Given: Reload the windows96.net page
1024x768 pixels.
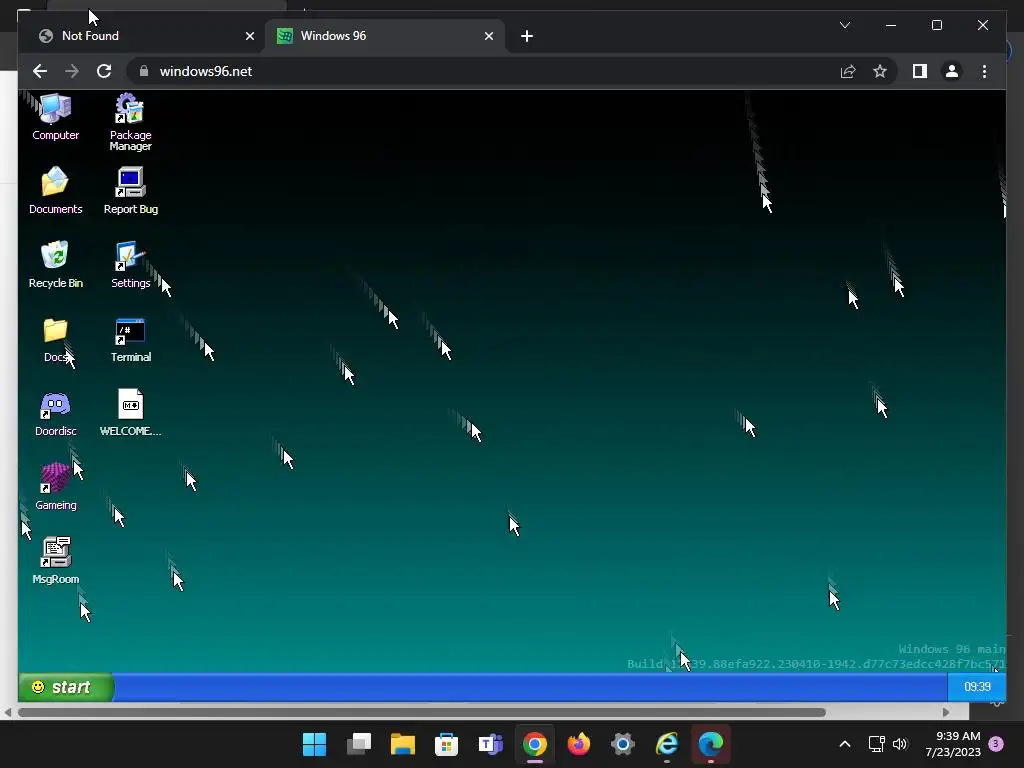Looking at the screenshot, I should pos(104,71).
